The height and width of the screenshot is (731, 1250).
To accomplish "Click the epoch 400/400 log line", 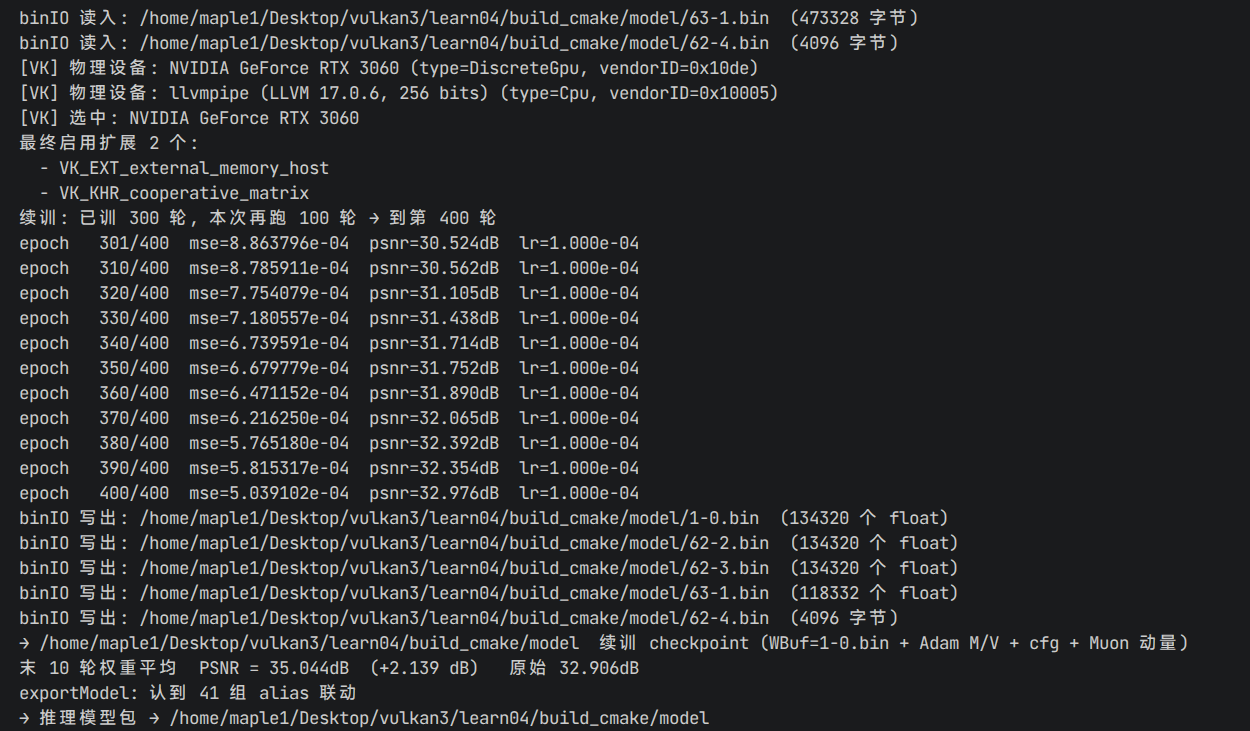I will point(329,493).
